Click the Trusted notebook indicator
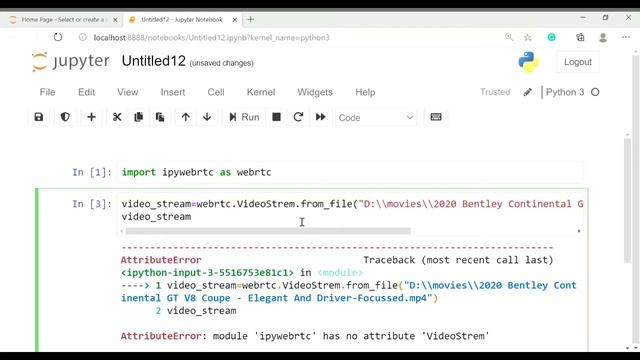This screenshot has width=640, height=360. 495,92
